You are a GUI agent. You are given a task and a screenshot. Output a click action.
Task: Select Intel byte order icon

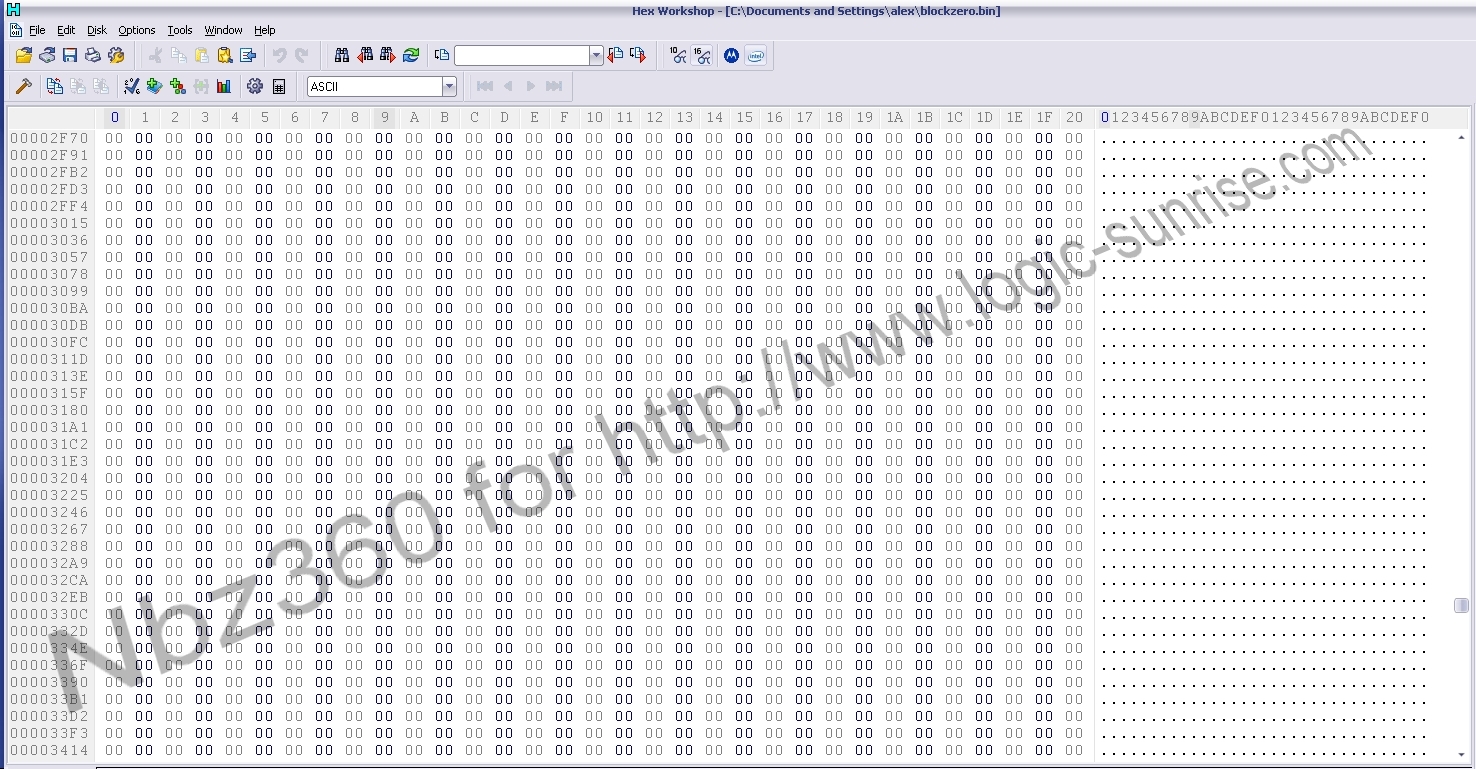click(756, 55)
